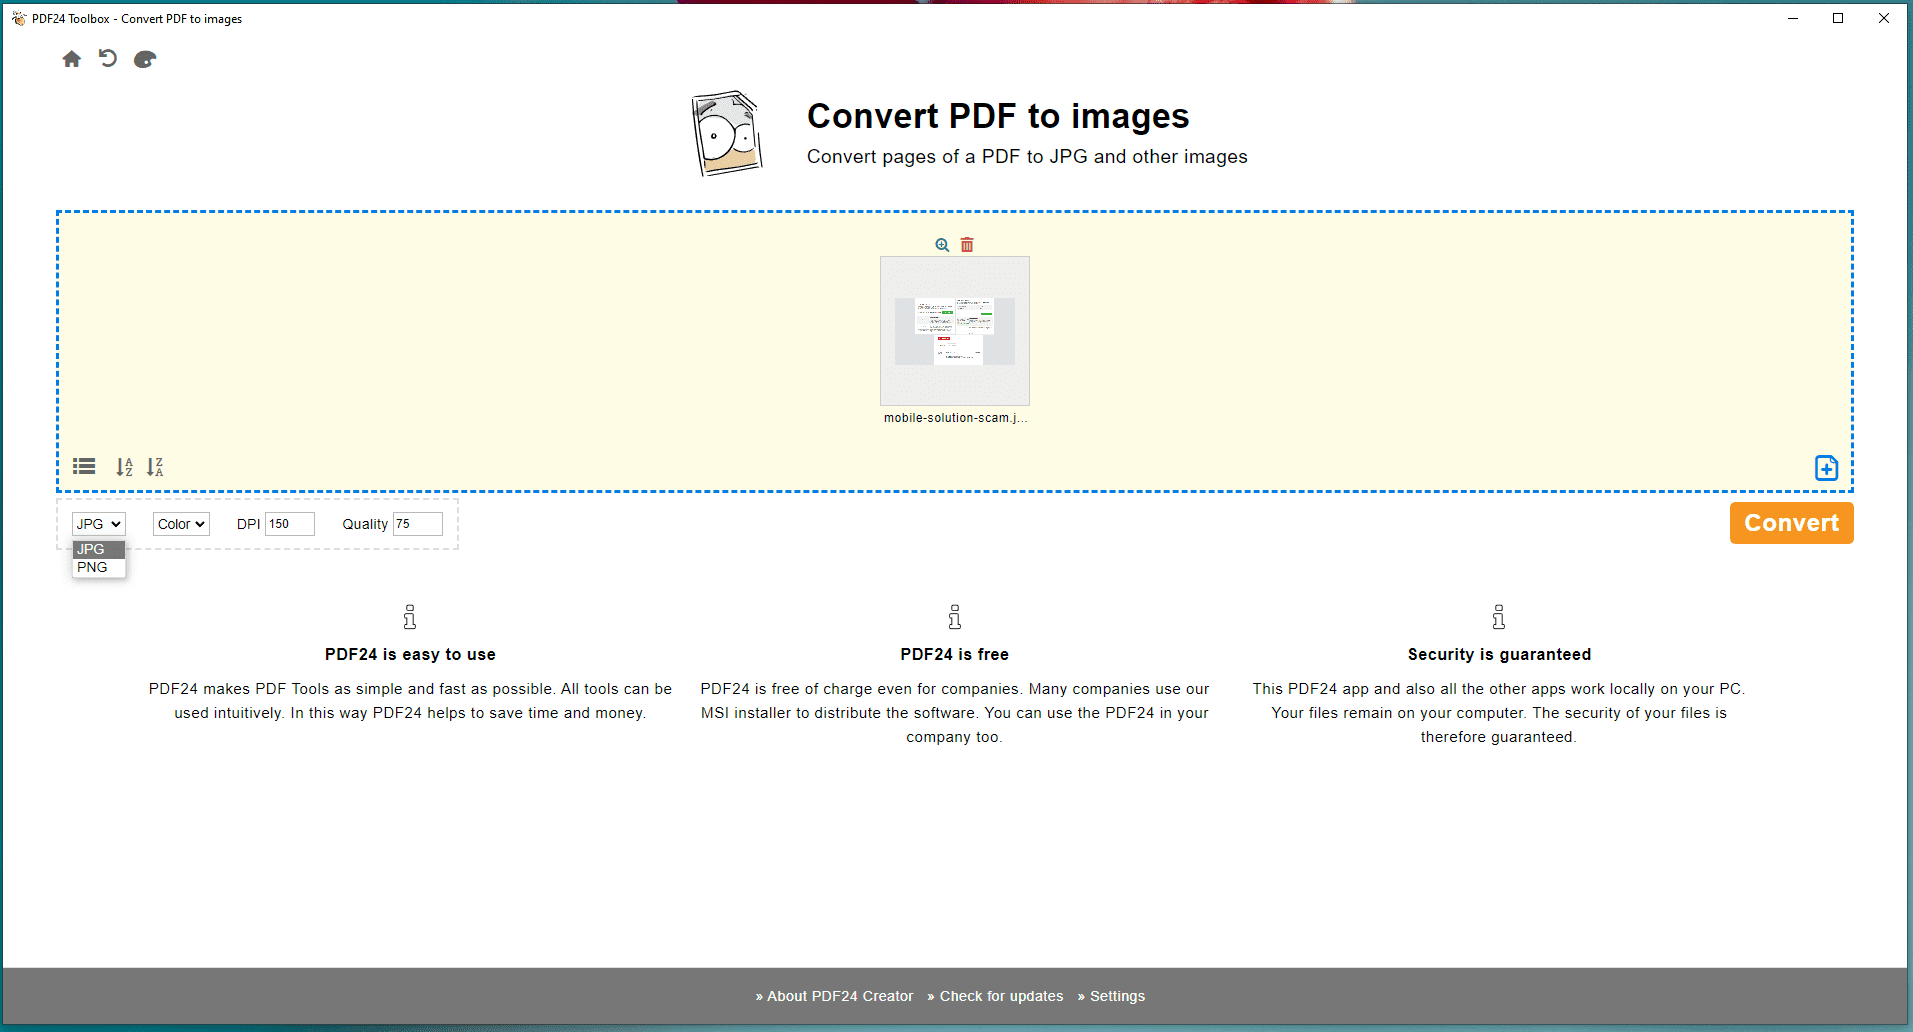
Task: Sort files ascending A to Z
Action: point(124,467)
